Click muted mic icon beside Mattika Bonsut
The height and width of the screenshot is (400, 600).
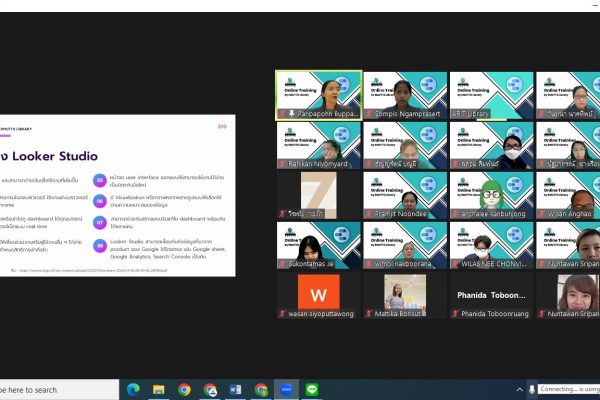point(369,314)
